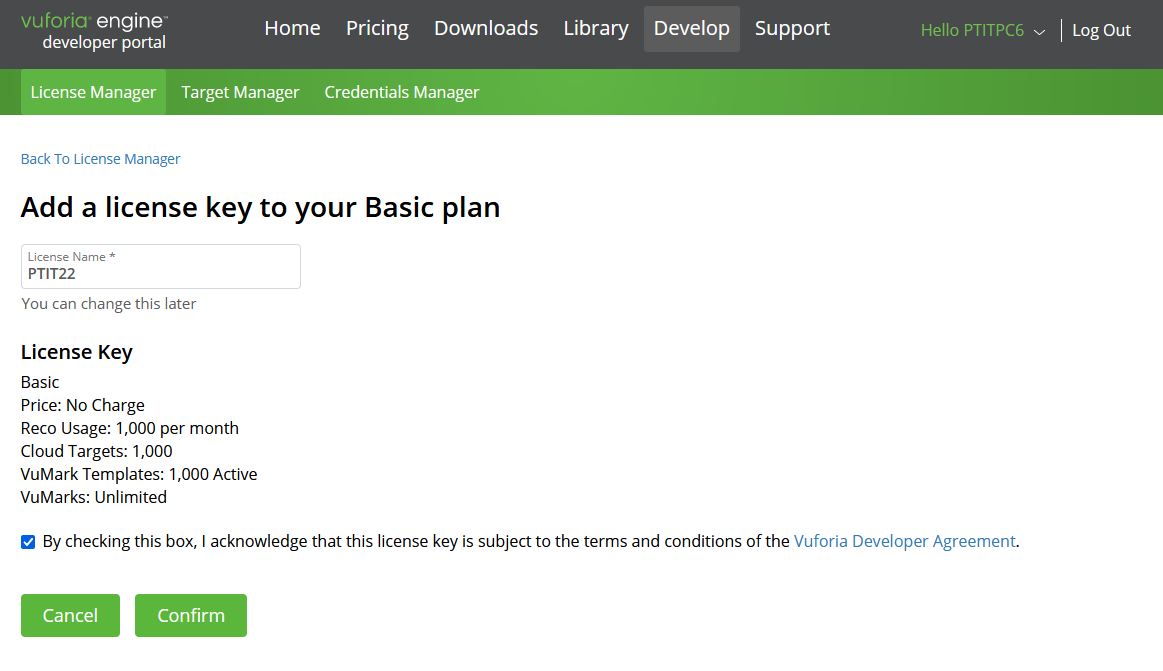Uncheck the developer agreement acknowledgment checkbox
Viewport: 1163px width, 671px height.
(28, 542)
